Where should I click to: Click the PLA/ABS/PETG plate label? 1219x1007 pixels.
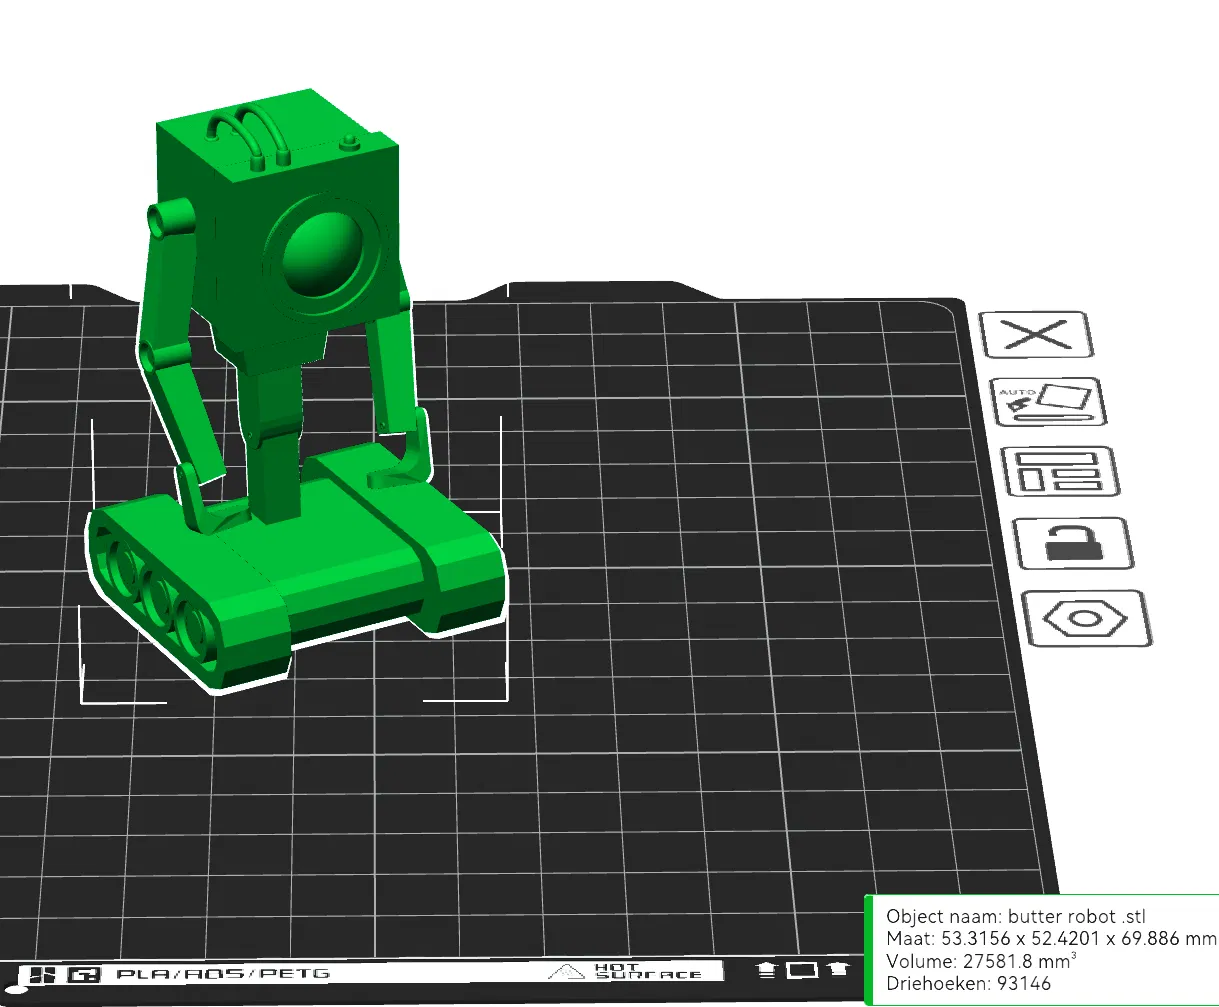click(x=222, y=973)
